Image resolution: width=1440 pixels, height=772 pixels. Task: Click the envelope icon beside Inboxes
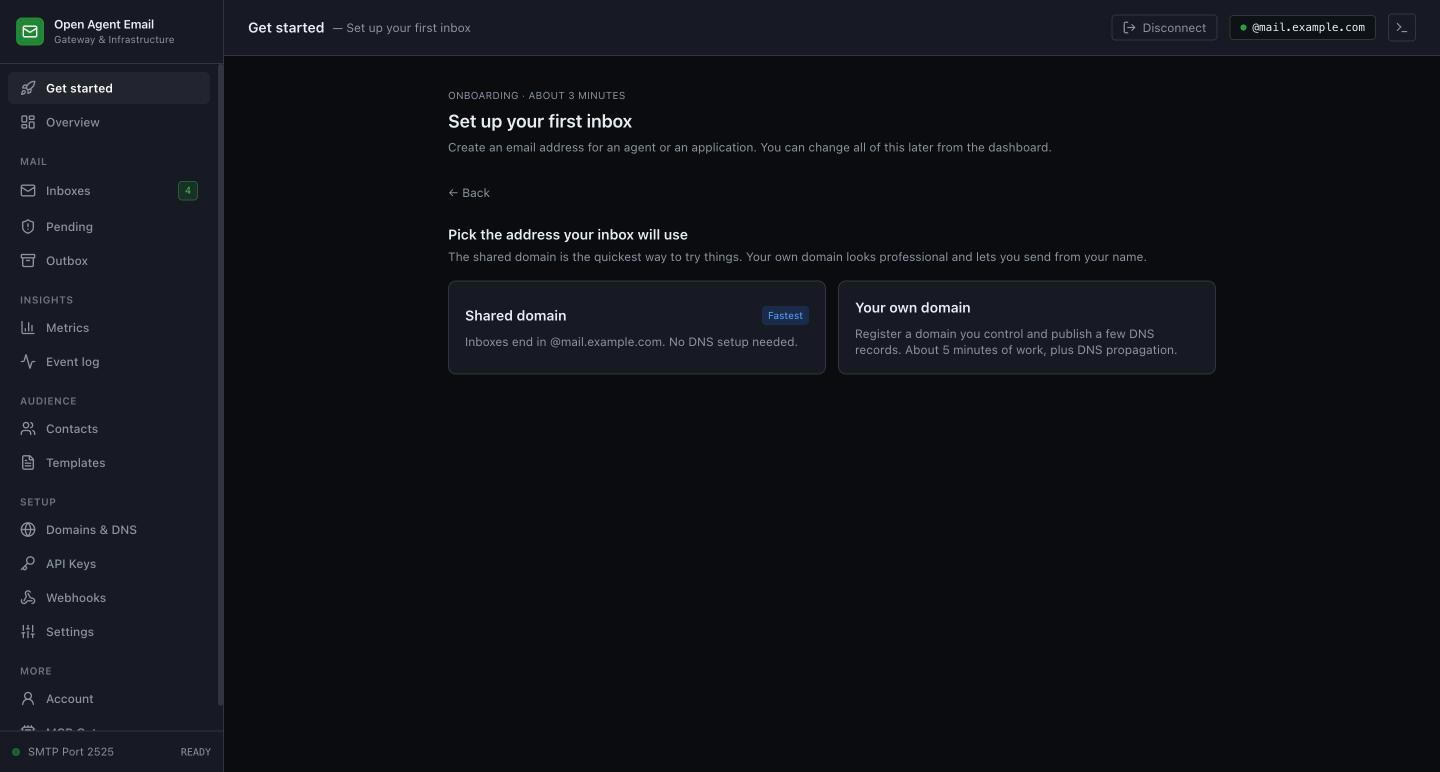[x=28, y=191]
